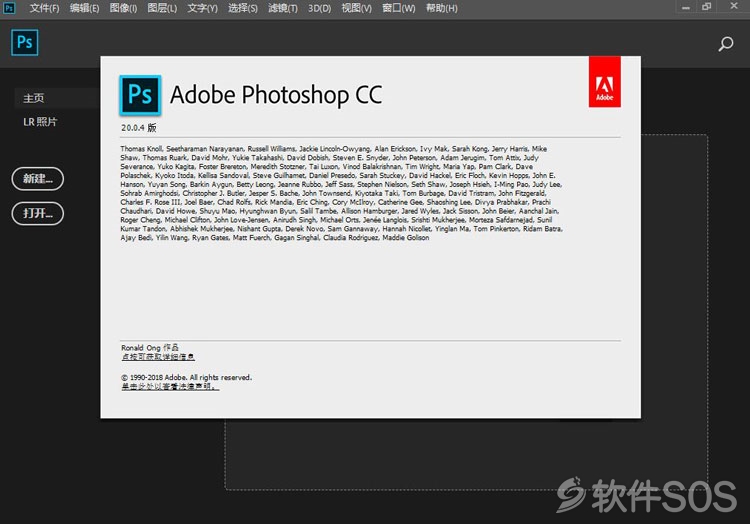Screen dimensions: 750x524
Task: Open the 滤镜(T) menu
Action: tap(283, 8)
